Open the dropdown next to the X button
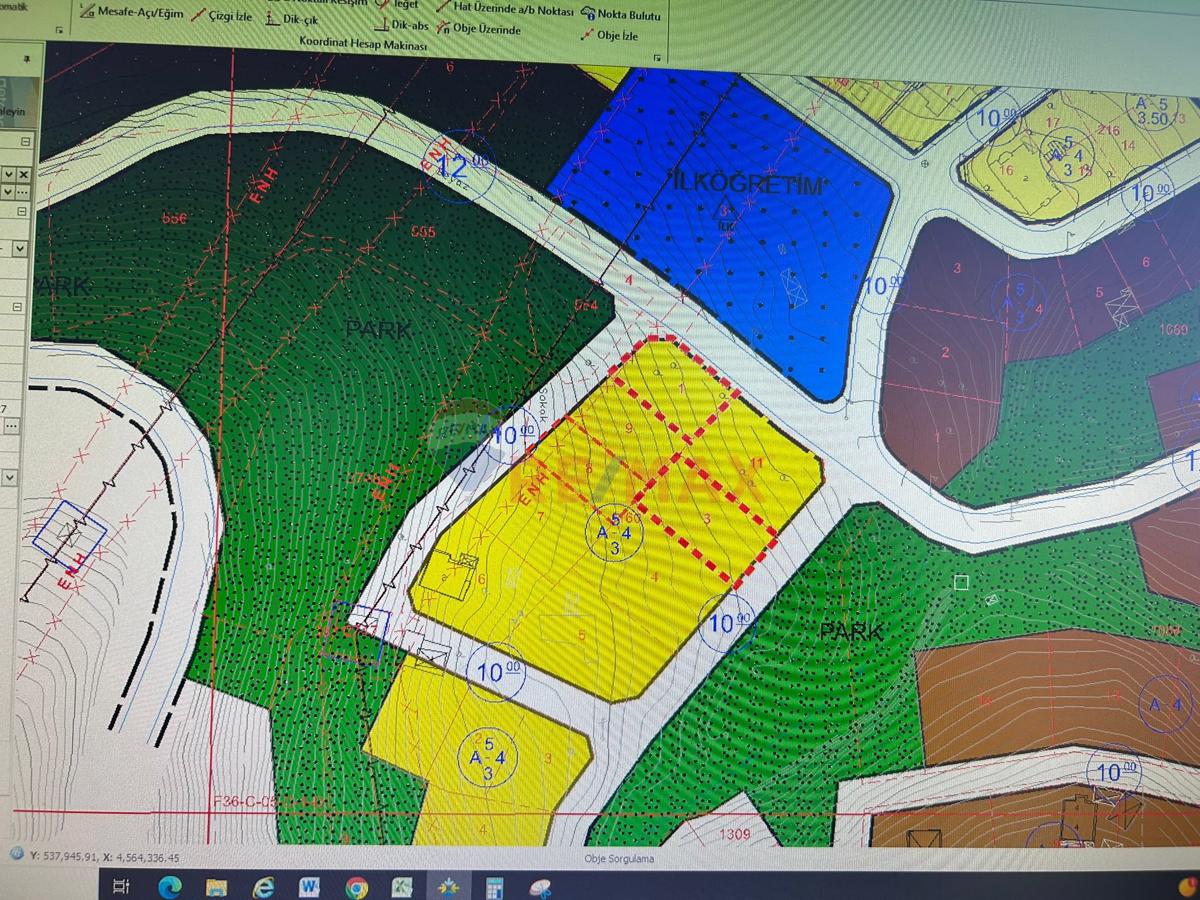Screen dimensions: 1200x900 (9, 175)
